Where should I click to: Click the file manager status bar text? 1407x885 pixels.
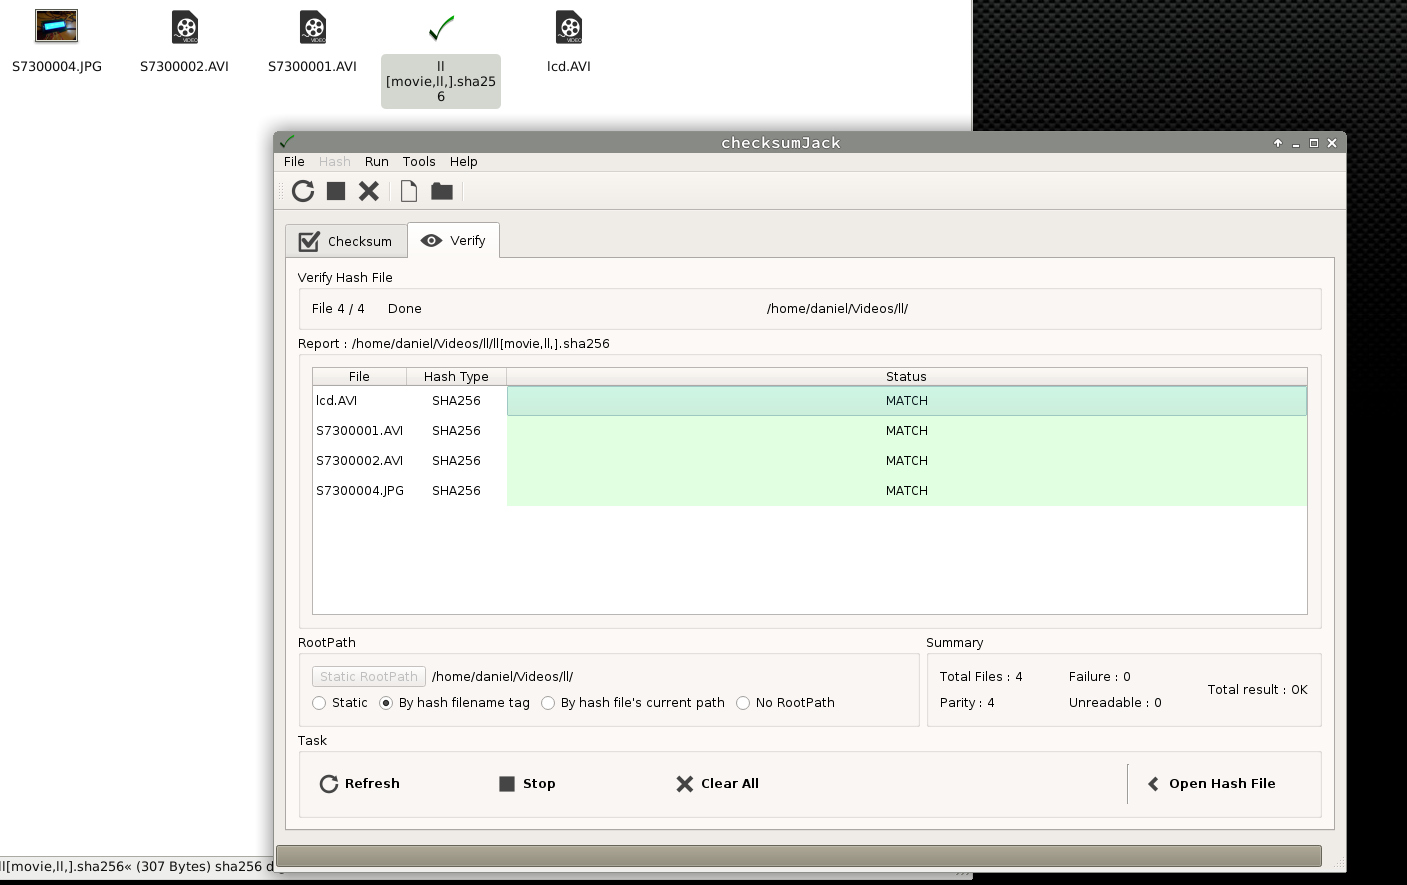click(x=137, y=867)
